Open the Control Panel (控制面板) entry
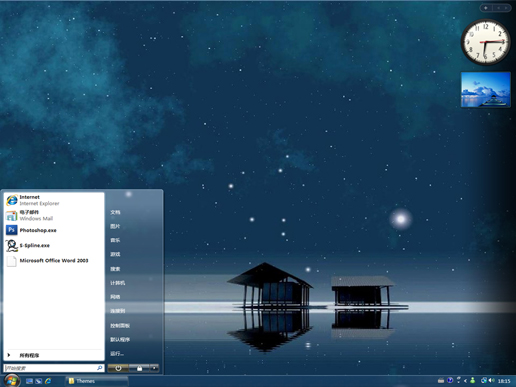The image size is (516, 387). point(120,326)
